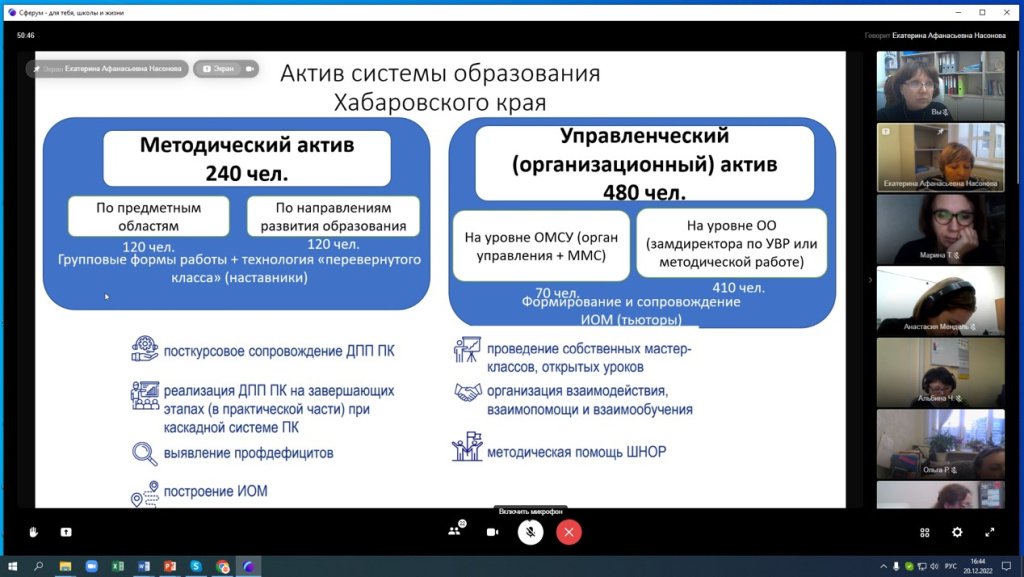Toggle the system speaker volume icon
The width and height of the screenshot is (1024, 577).
click(x=935, y=566)
